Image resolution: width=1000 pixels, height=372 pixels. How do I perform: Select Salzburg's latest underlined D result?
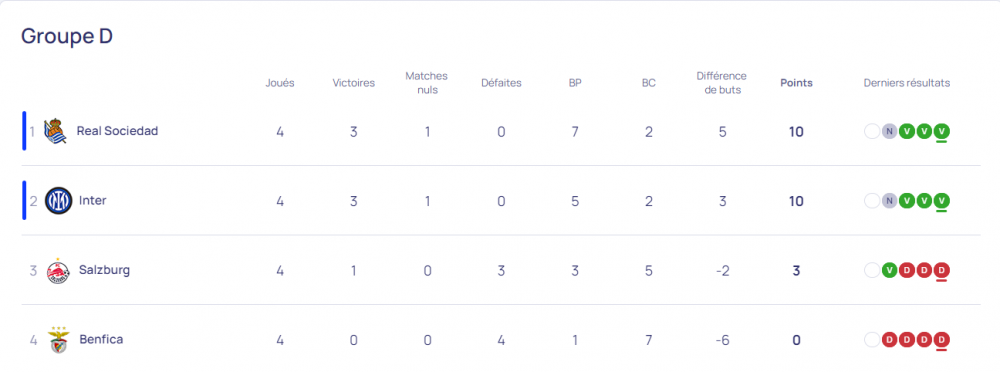click(x=942, y=271)
